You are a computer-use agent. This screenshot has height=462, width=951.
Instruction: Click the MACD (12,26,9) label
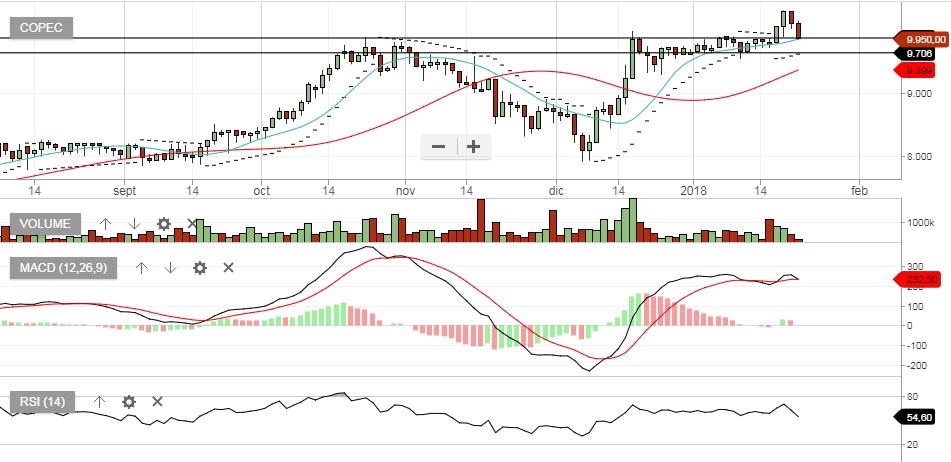[x=63, y=268]
